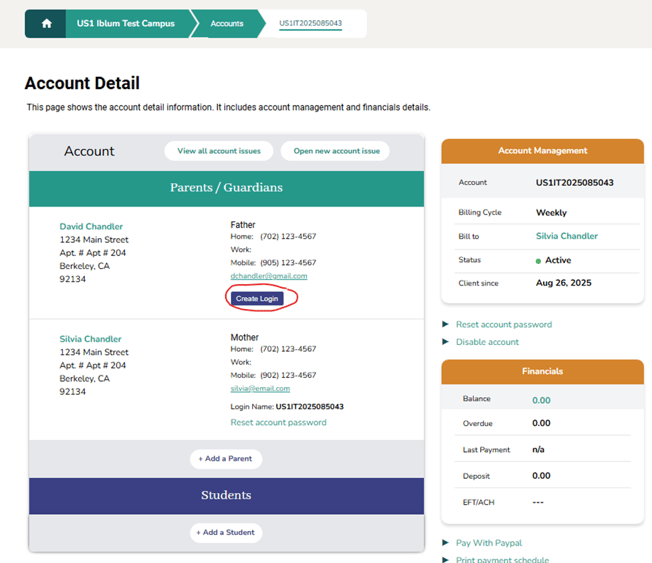The height and width of the screenshot is (563, 652).
Task: Select US1IT2025085043 breadcrumb tab
Action: 310,24
